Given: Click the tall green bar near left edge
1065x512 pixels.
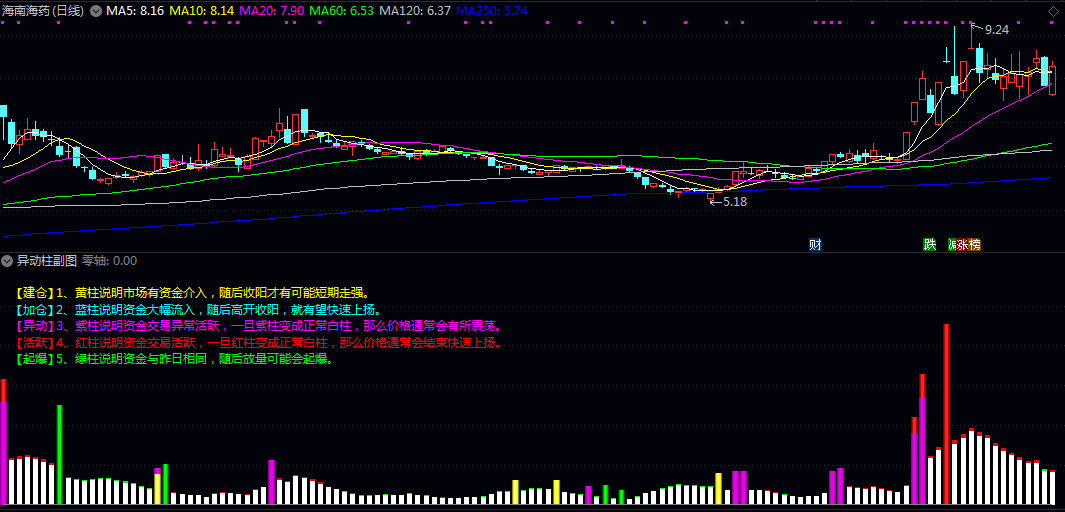Looking at the screenshot, I should (59, 454).
